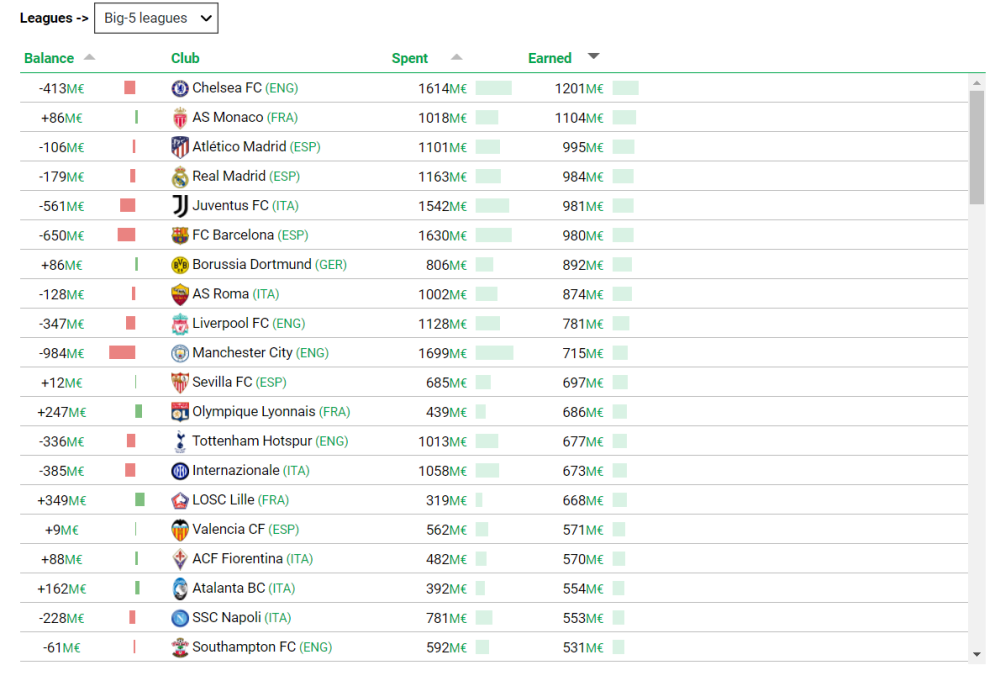Click the 319M€ spent value

tap(446, 501)
